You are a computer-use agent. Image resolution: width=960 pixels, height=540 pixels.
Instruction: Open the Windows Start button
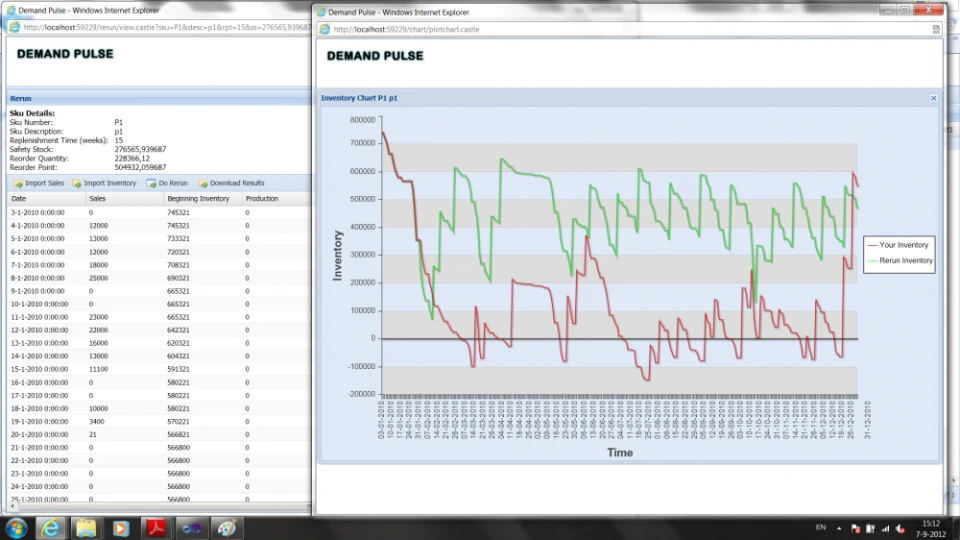pyautogui.click(x=16, y=528)
